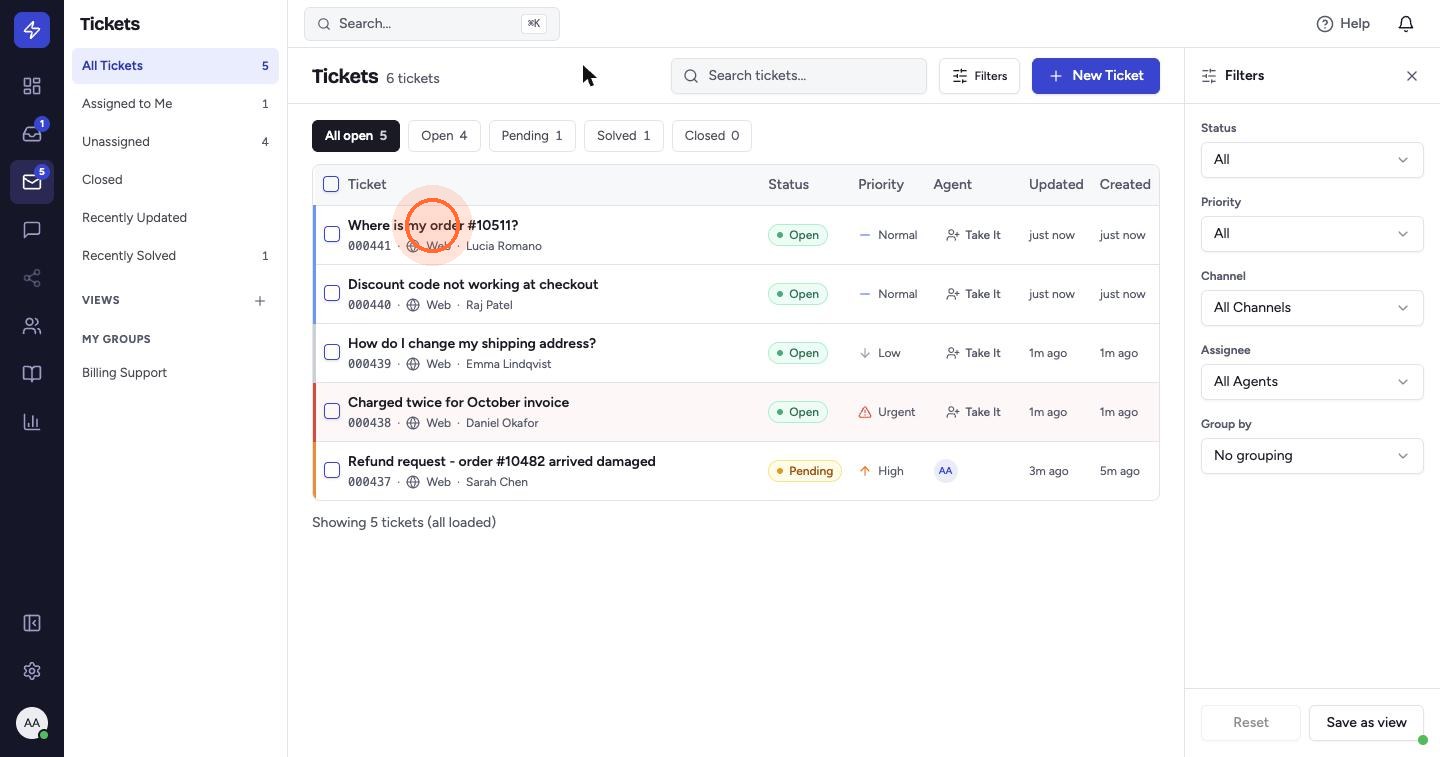This screenshot has width=1440, height=757.
Task: Click the lightning bolt app logo
Action: [x=32, y=30]
